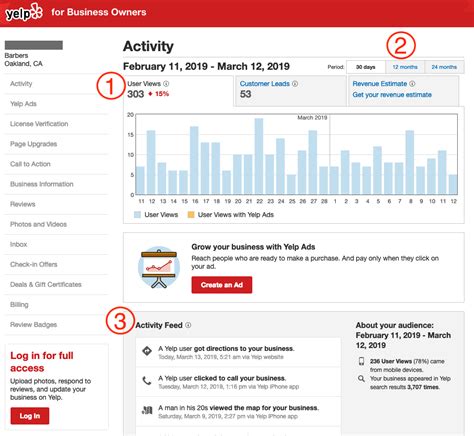Image resolution: width=474 pixels, height=436 pixels.
Task: Open Reviews in the sidebar
Action: (x=56, y=204)
